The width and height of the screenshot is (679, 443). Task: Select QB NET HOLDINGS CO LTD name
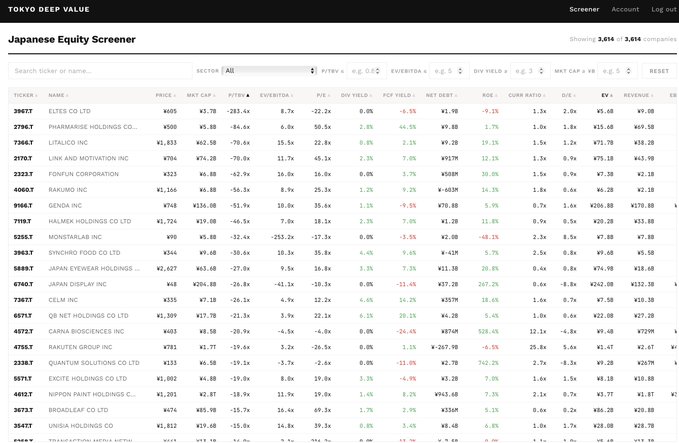(88, 316)
